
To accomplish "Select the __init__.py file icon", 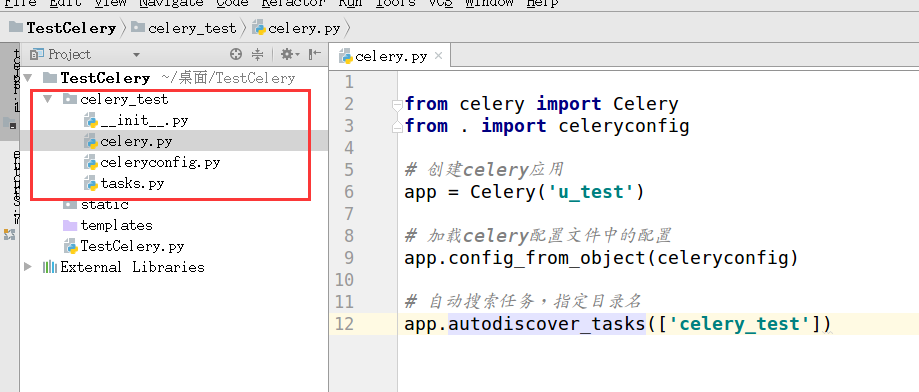I will (x=91, y=121).
